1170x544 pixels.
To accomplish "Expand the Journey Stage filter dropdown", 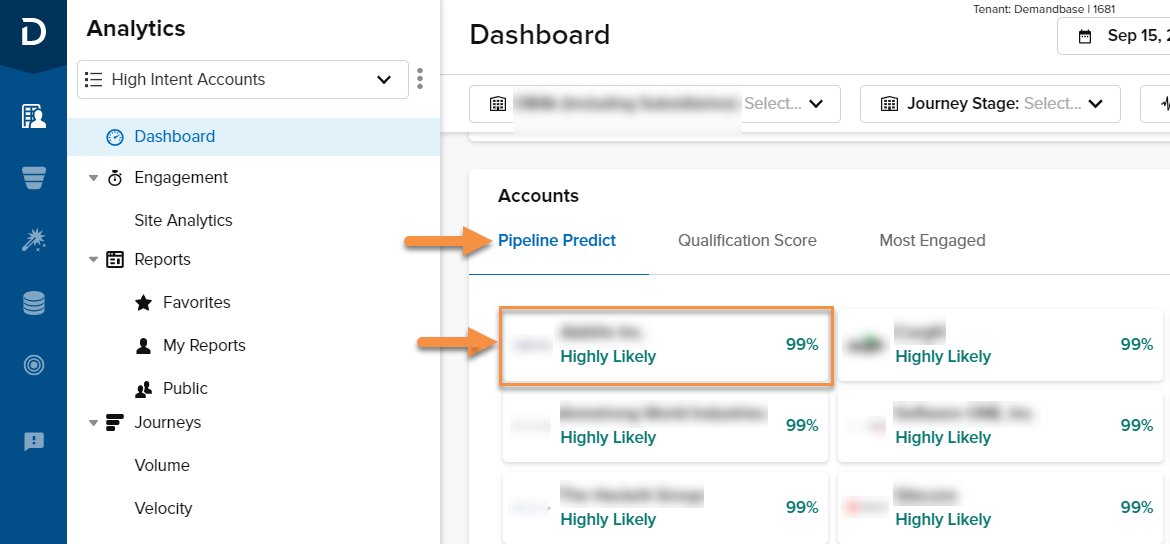I will click(x=990, y=104).
